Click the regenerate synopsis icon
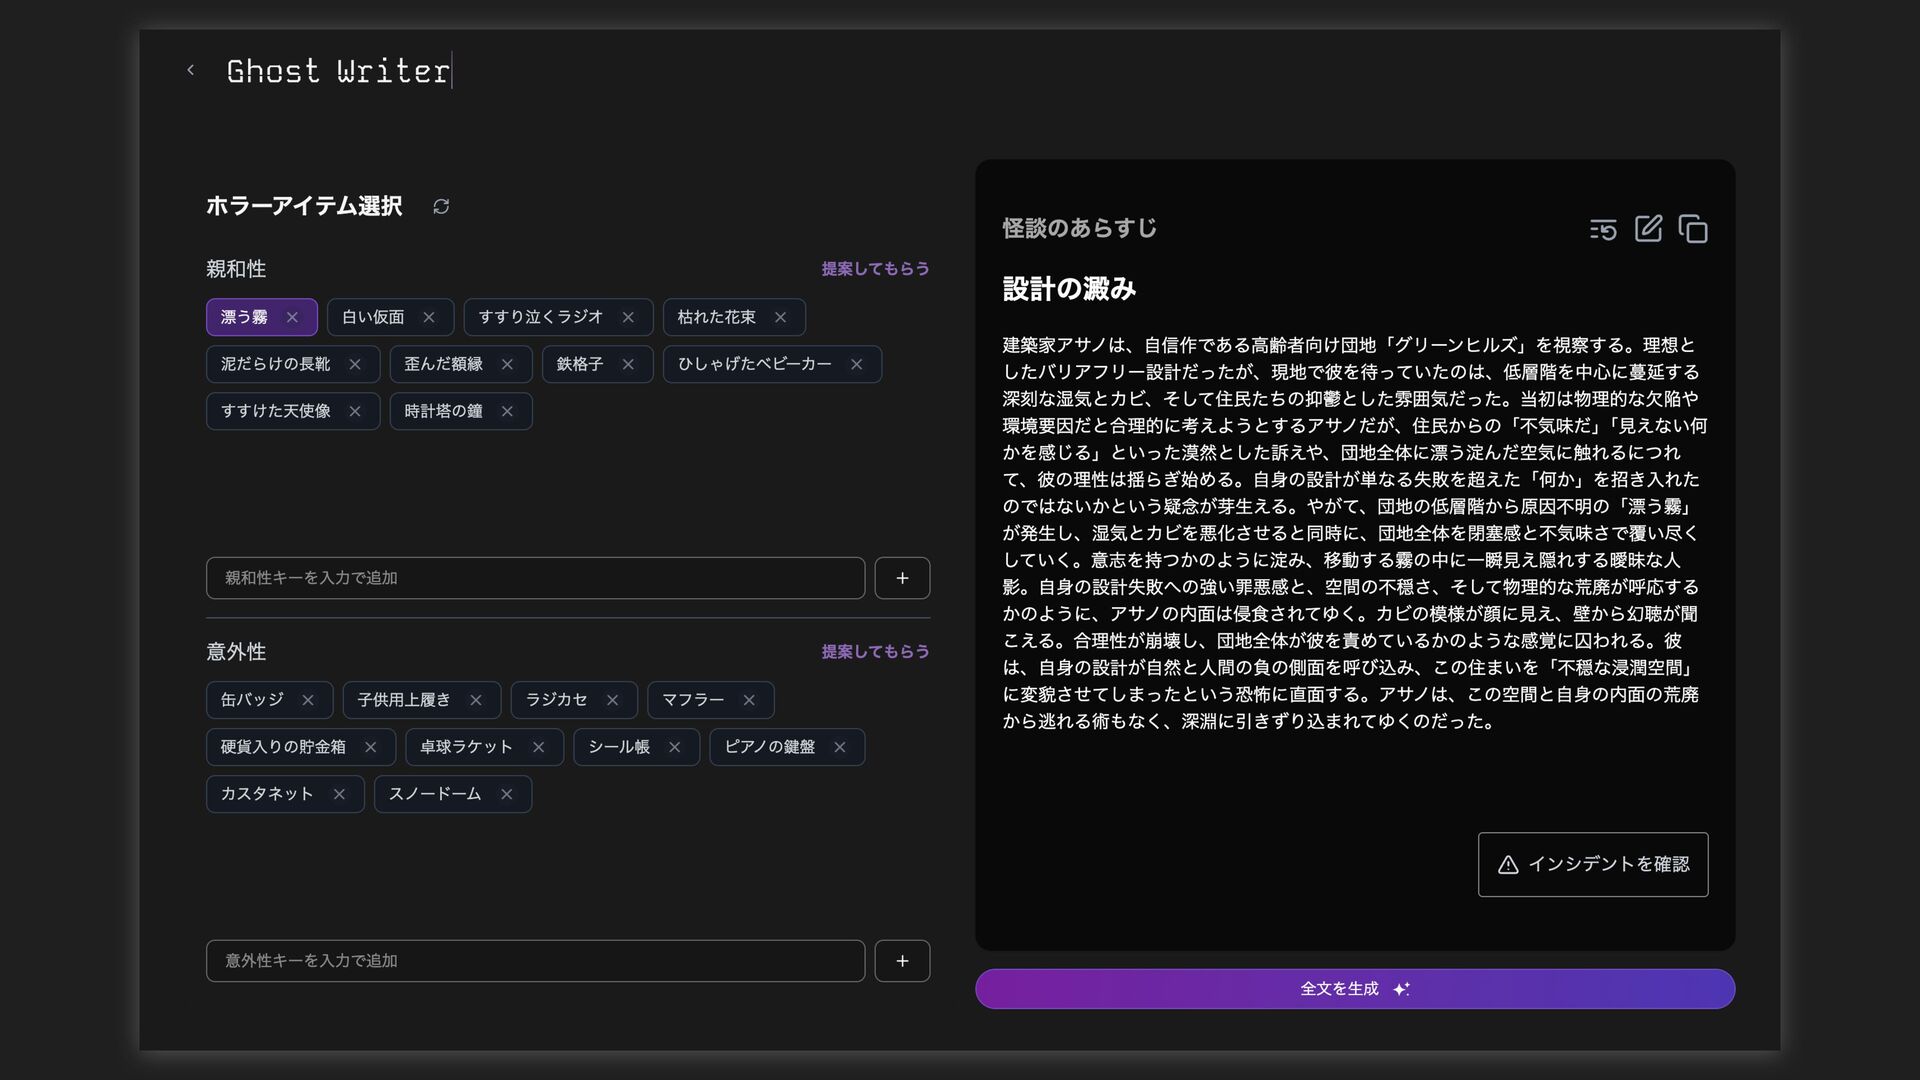Screen dimensions: 1920x1080 [1603, 229]
